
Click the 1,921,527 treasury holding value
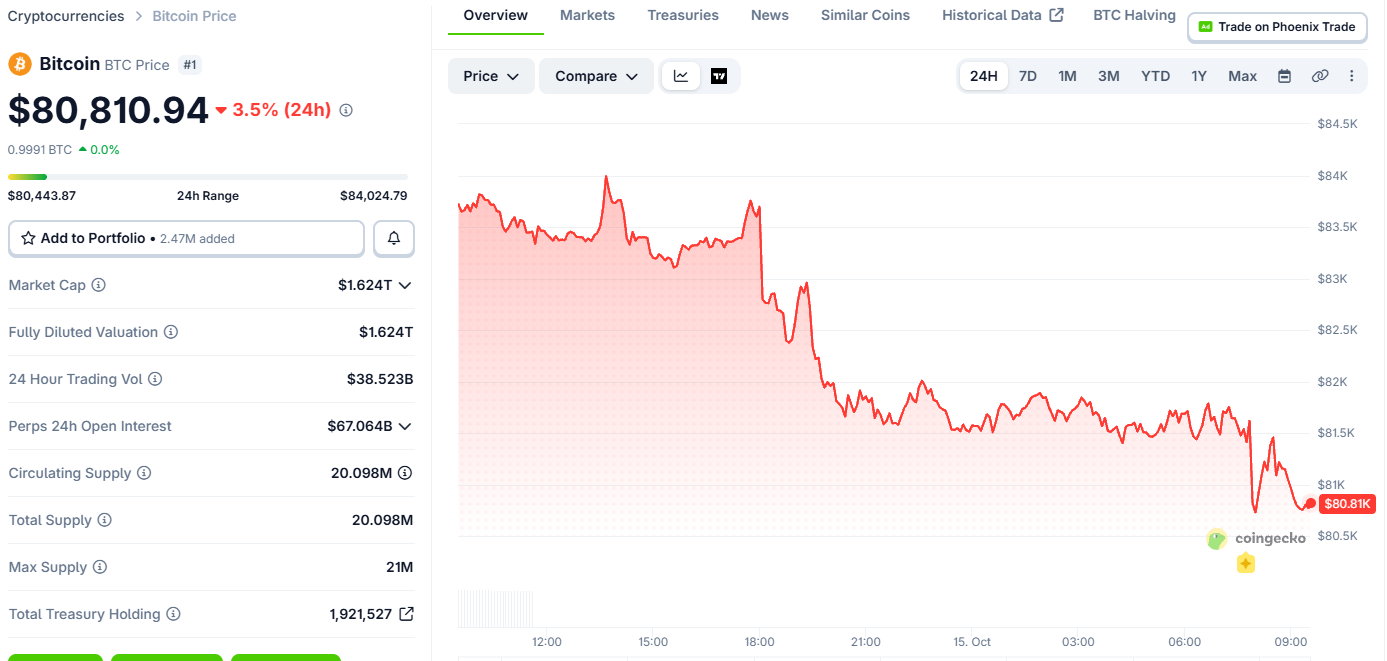360,614
